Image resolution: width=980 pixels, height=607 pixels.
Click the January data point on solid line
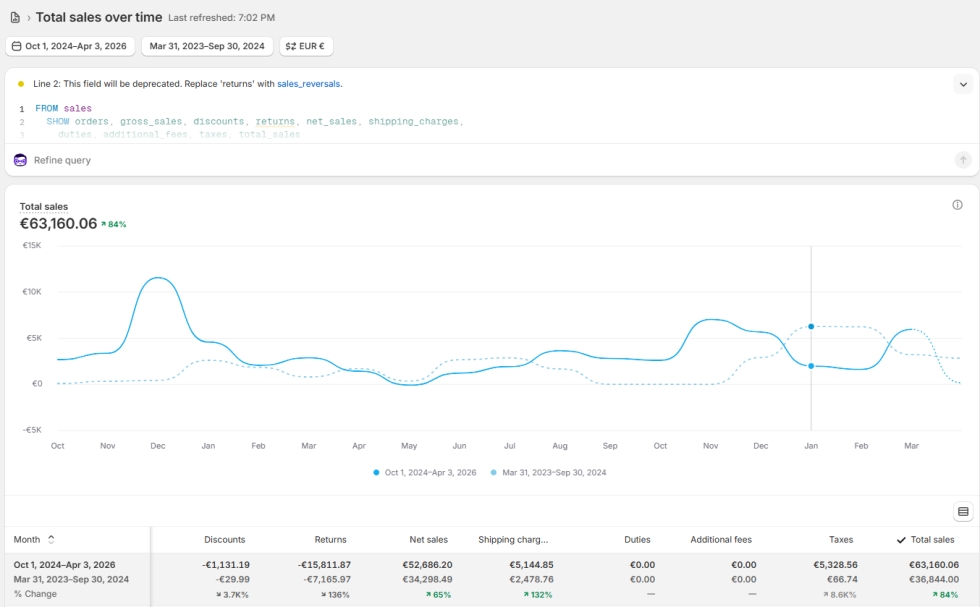[x=811, y=366]
